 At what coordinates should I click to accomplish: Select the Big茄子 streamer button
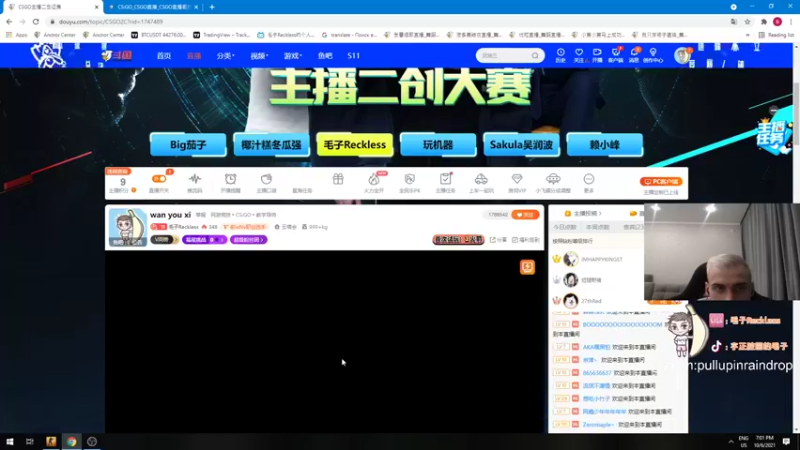pyautogui.click(x=188, y=145)
